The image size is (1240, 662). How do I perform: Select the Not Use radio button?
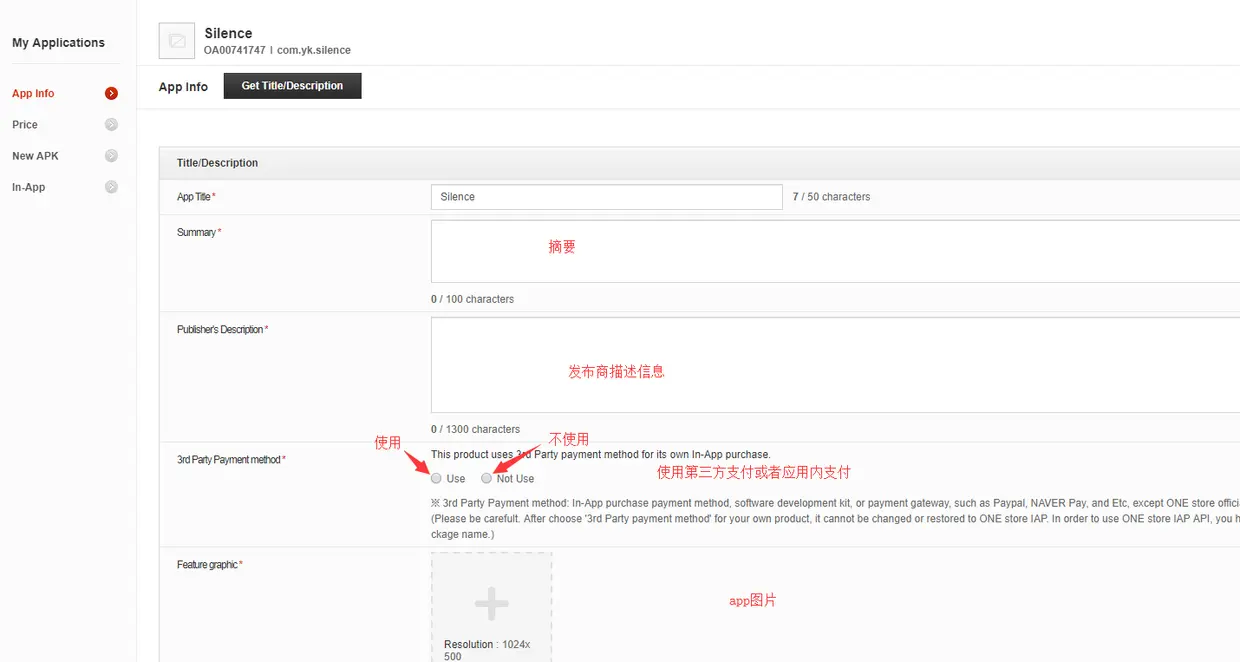coord(487,478)
